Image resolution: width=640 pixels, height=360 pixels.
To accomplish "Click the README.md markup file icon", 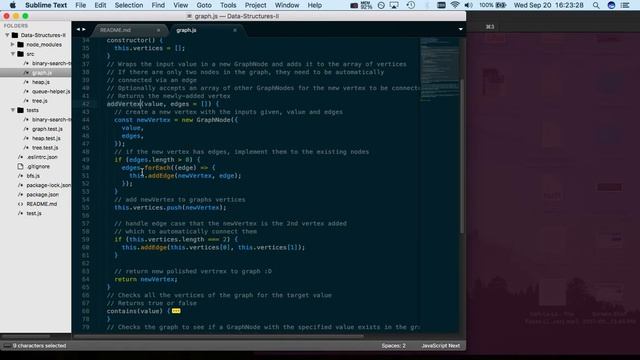I will coord(20,204).
